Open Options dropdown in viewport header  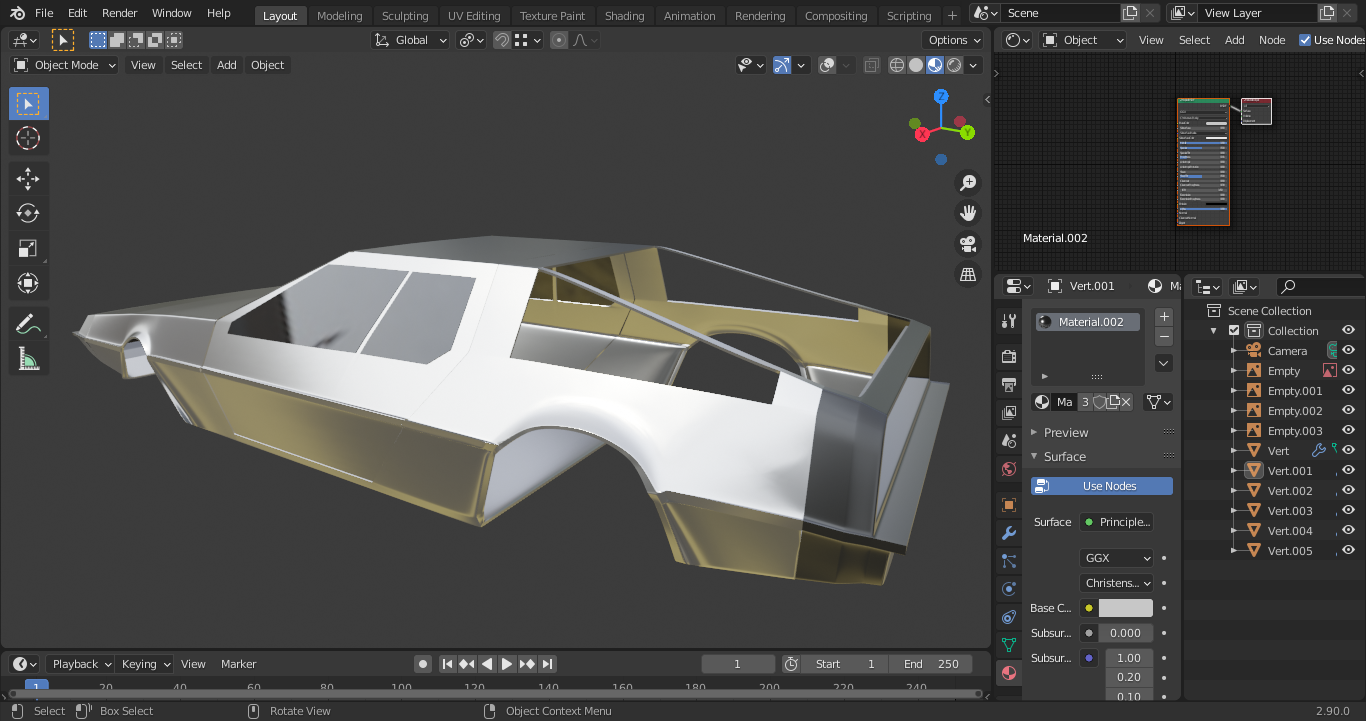(x=954, y=40)
